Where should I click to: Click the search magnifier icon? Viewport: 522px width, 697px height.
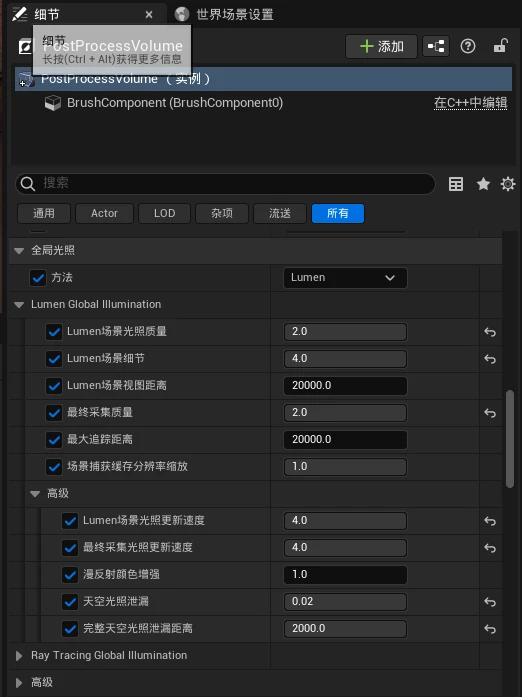coord(28,184)
